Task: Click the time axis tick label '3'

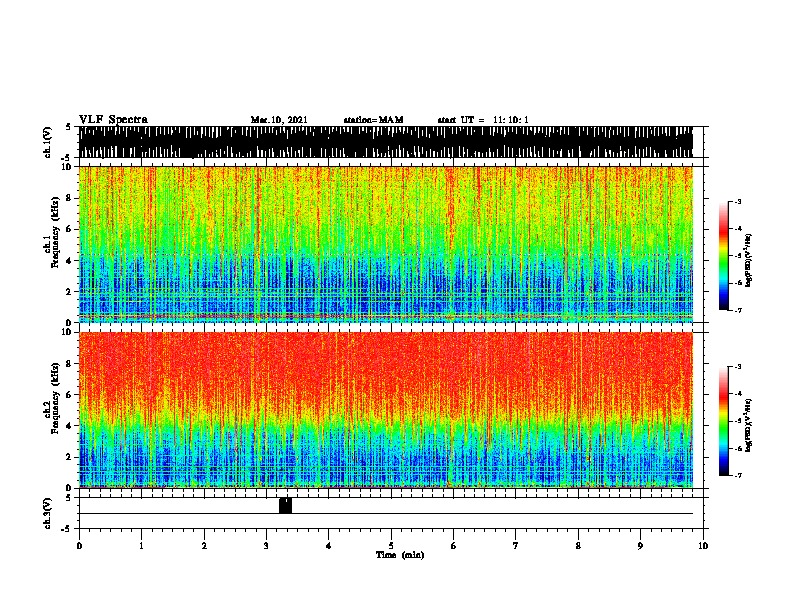Action: [x=266, y=545]
